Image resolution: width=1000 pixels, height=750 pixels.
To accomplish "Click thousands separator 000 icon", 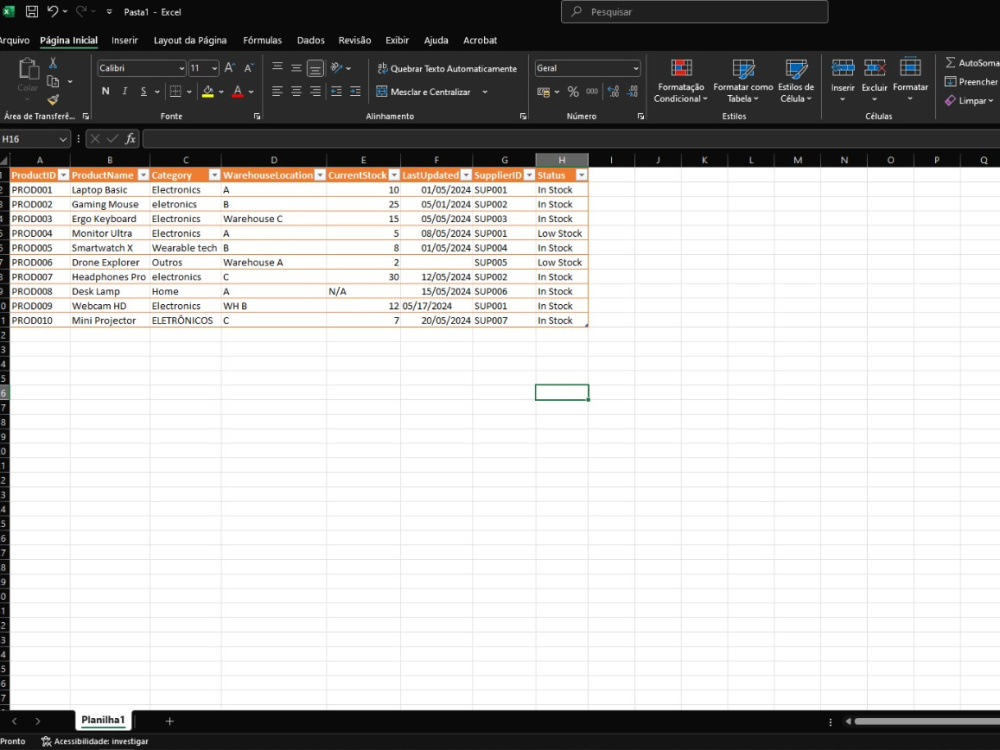I will tap(592, 91).
